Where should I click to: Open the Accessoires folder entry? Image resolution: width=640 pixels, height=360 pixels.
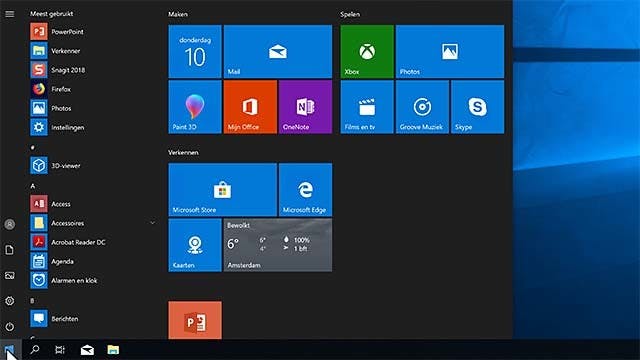pyautogui.click(x=94, y=223)
